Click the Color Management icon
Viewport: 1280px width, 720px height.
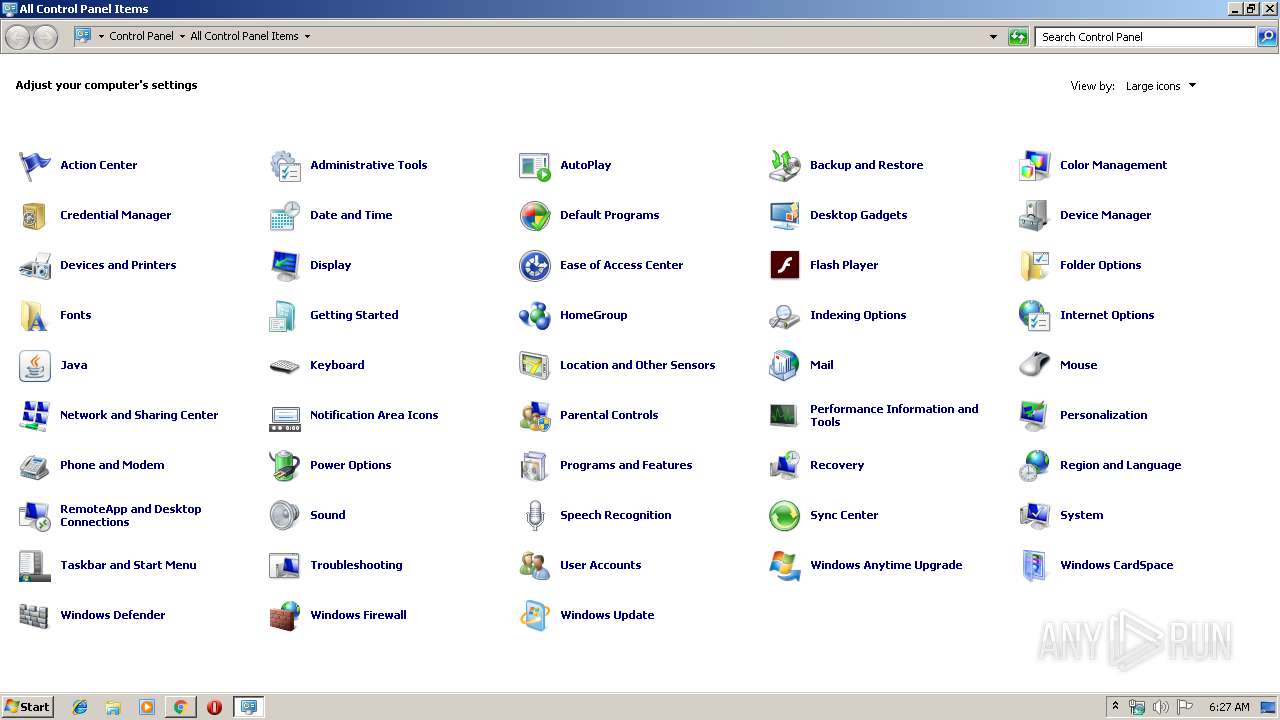click(x=1035, y=165)
